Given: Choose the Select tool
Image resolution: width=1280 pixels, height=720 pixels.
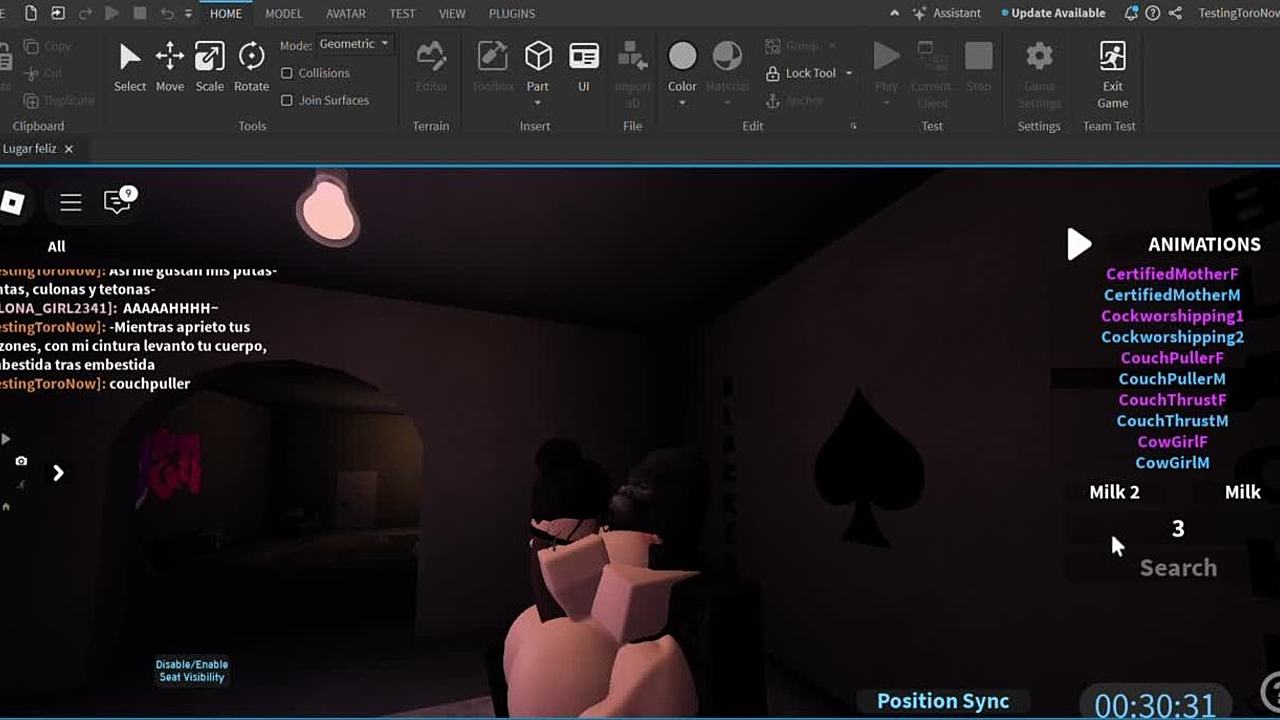Looking at the screenshot, I should tap(130, 66).
